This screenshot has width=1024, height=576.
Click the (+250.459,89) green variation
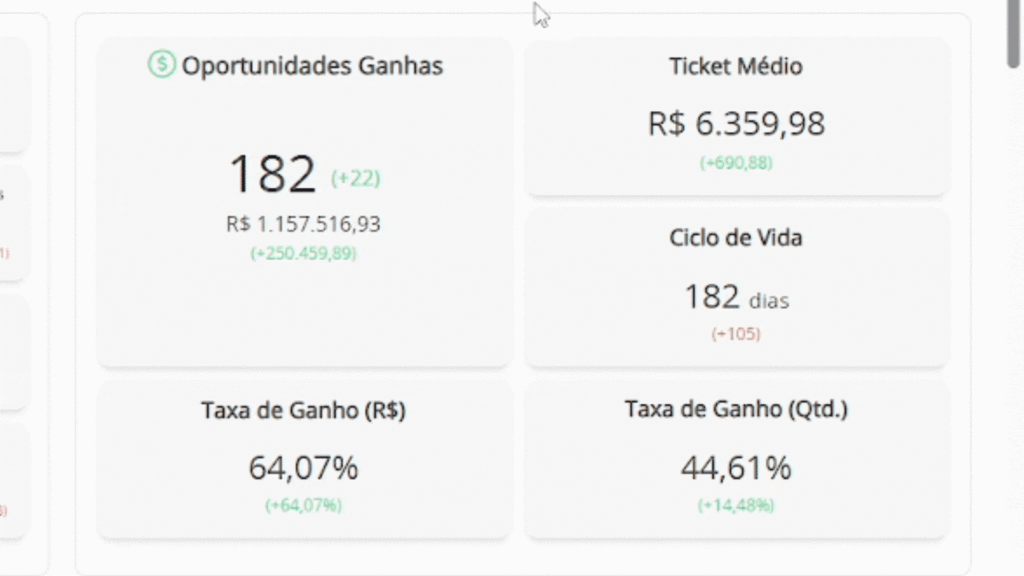click(x=303, y=253)
